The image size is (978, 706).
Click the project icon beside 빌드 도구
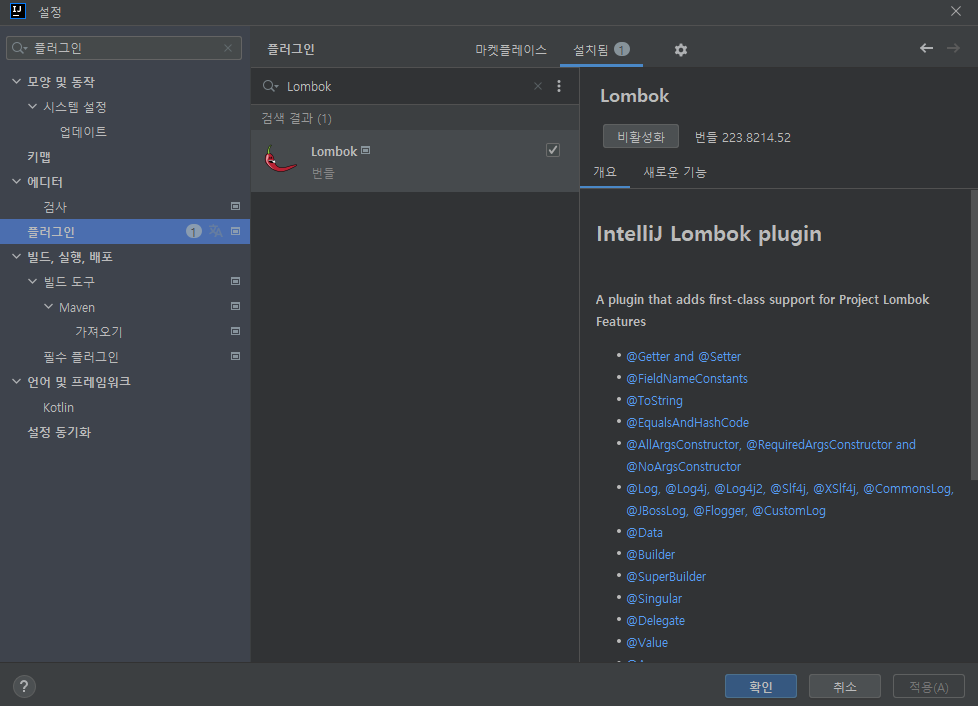click(x=236, y=281)
